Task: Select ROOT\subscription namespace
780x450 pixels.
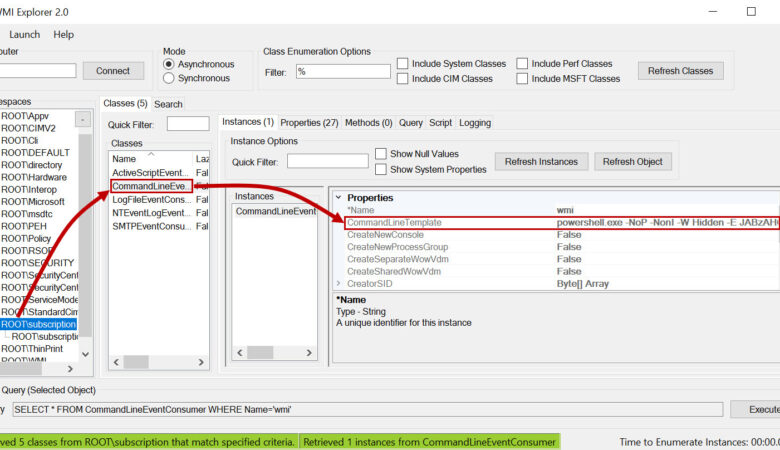Action: [38, 324]
